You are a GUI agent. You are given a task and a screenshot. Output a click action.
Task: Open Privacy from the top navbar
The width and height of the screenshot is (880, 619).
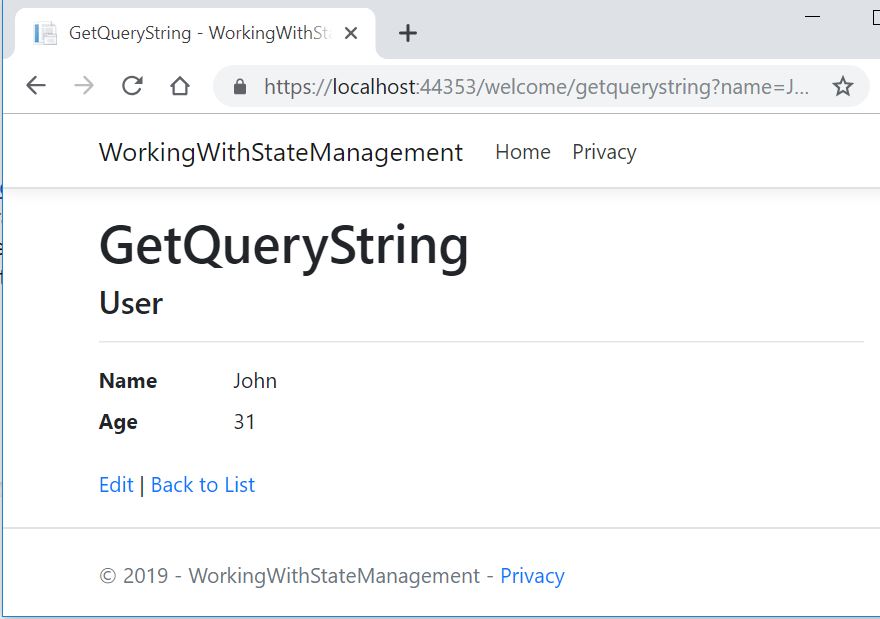click(604, 152)
